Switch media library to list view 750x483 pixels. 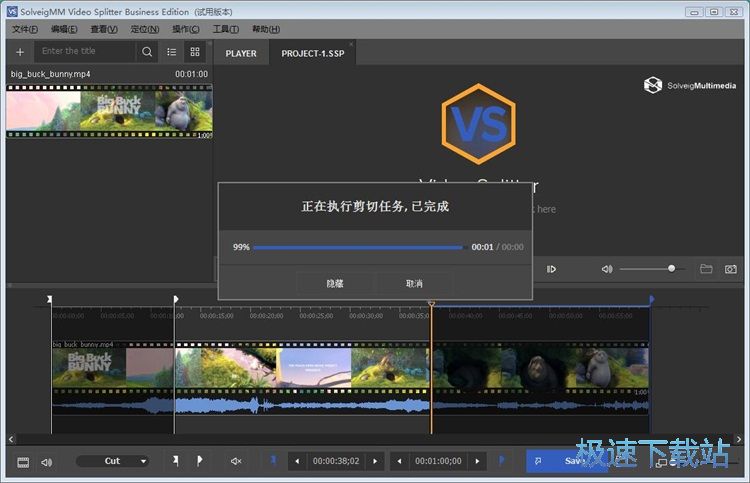point(172,52)
